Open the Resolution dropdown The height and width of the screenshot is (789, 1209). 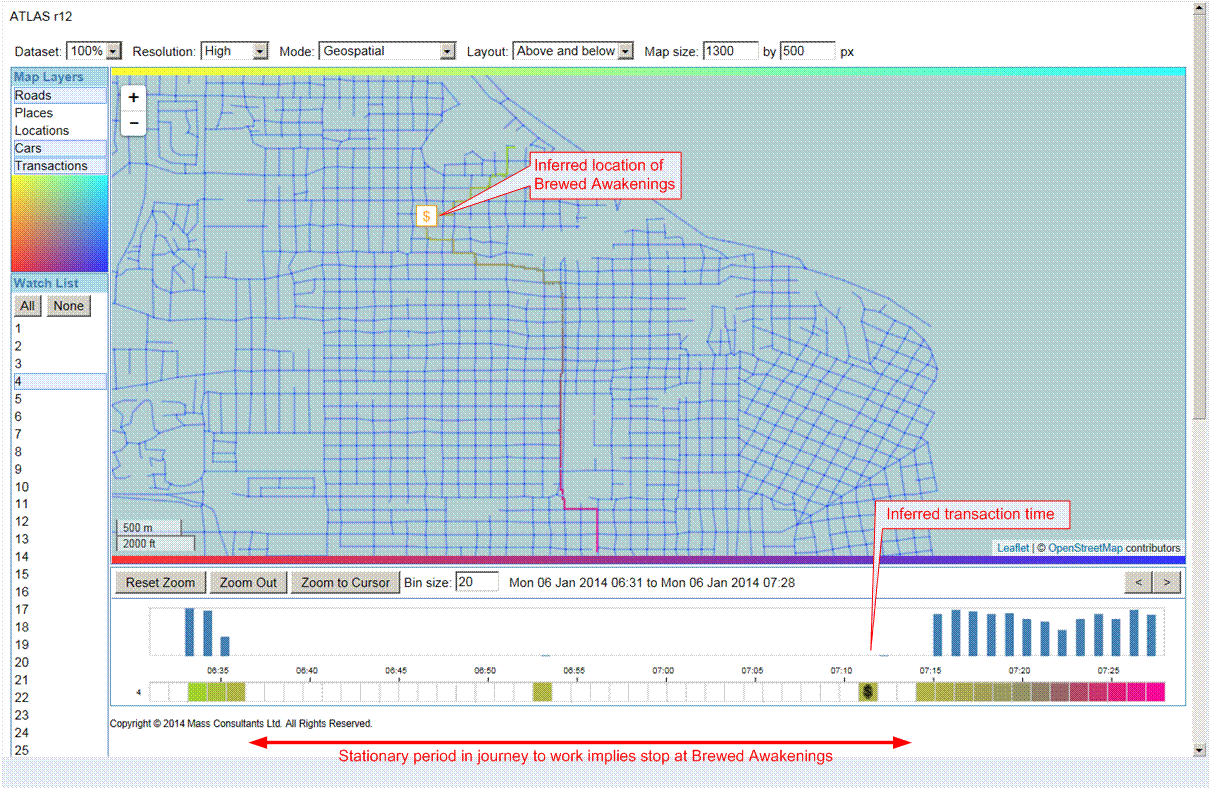tap(235, 51)
